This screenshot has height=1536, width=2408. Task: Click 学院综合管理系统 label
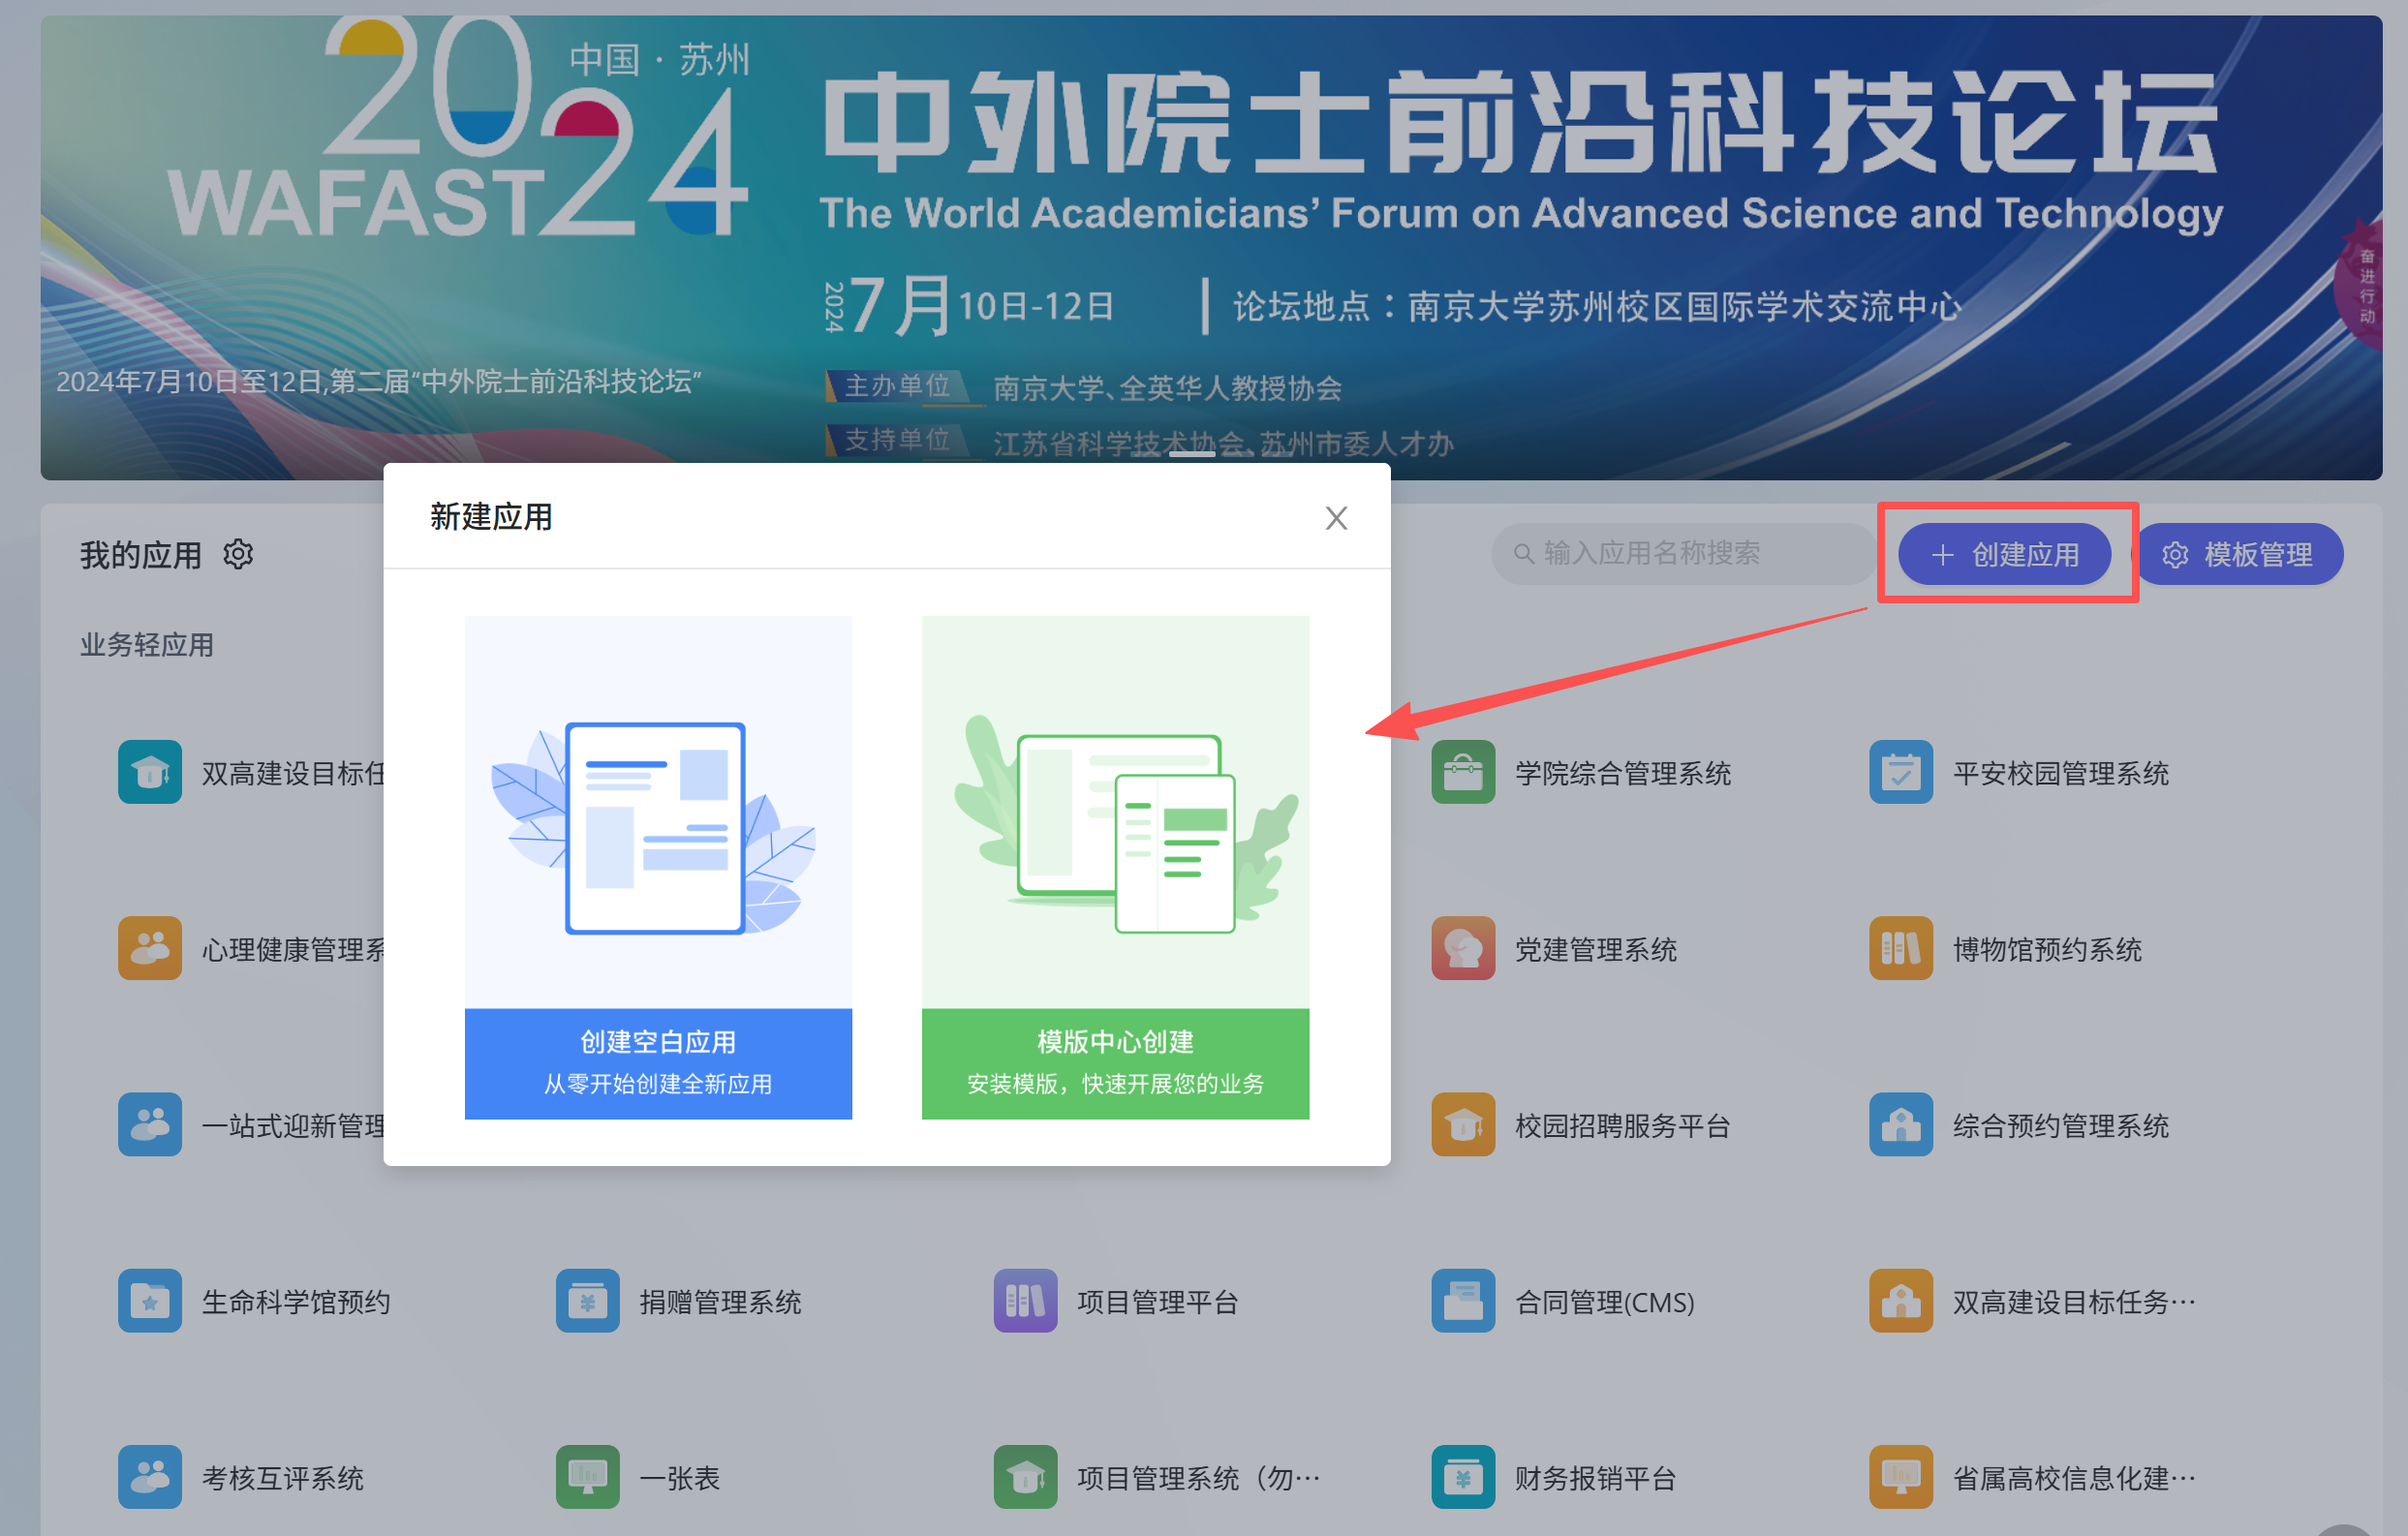click(x=1623, y=773)
